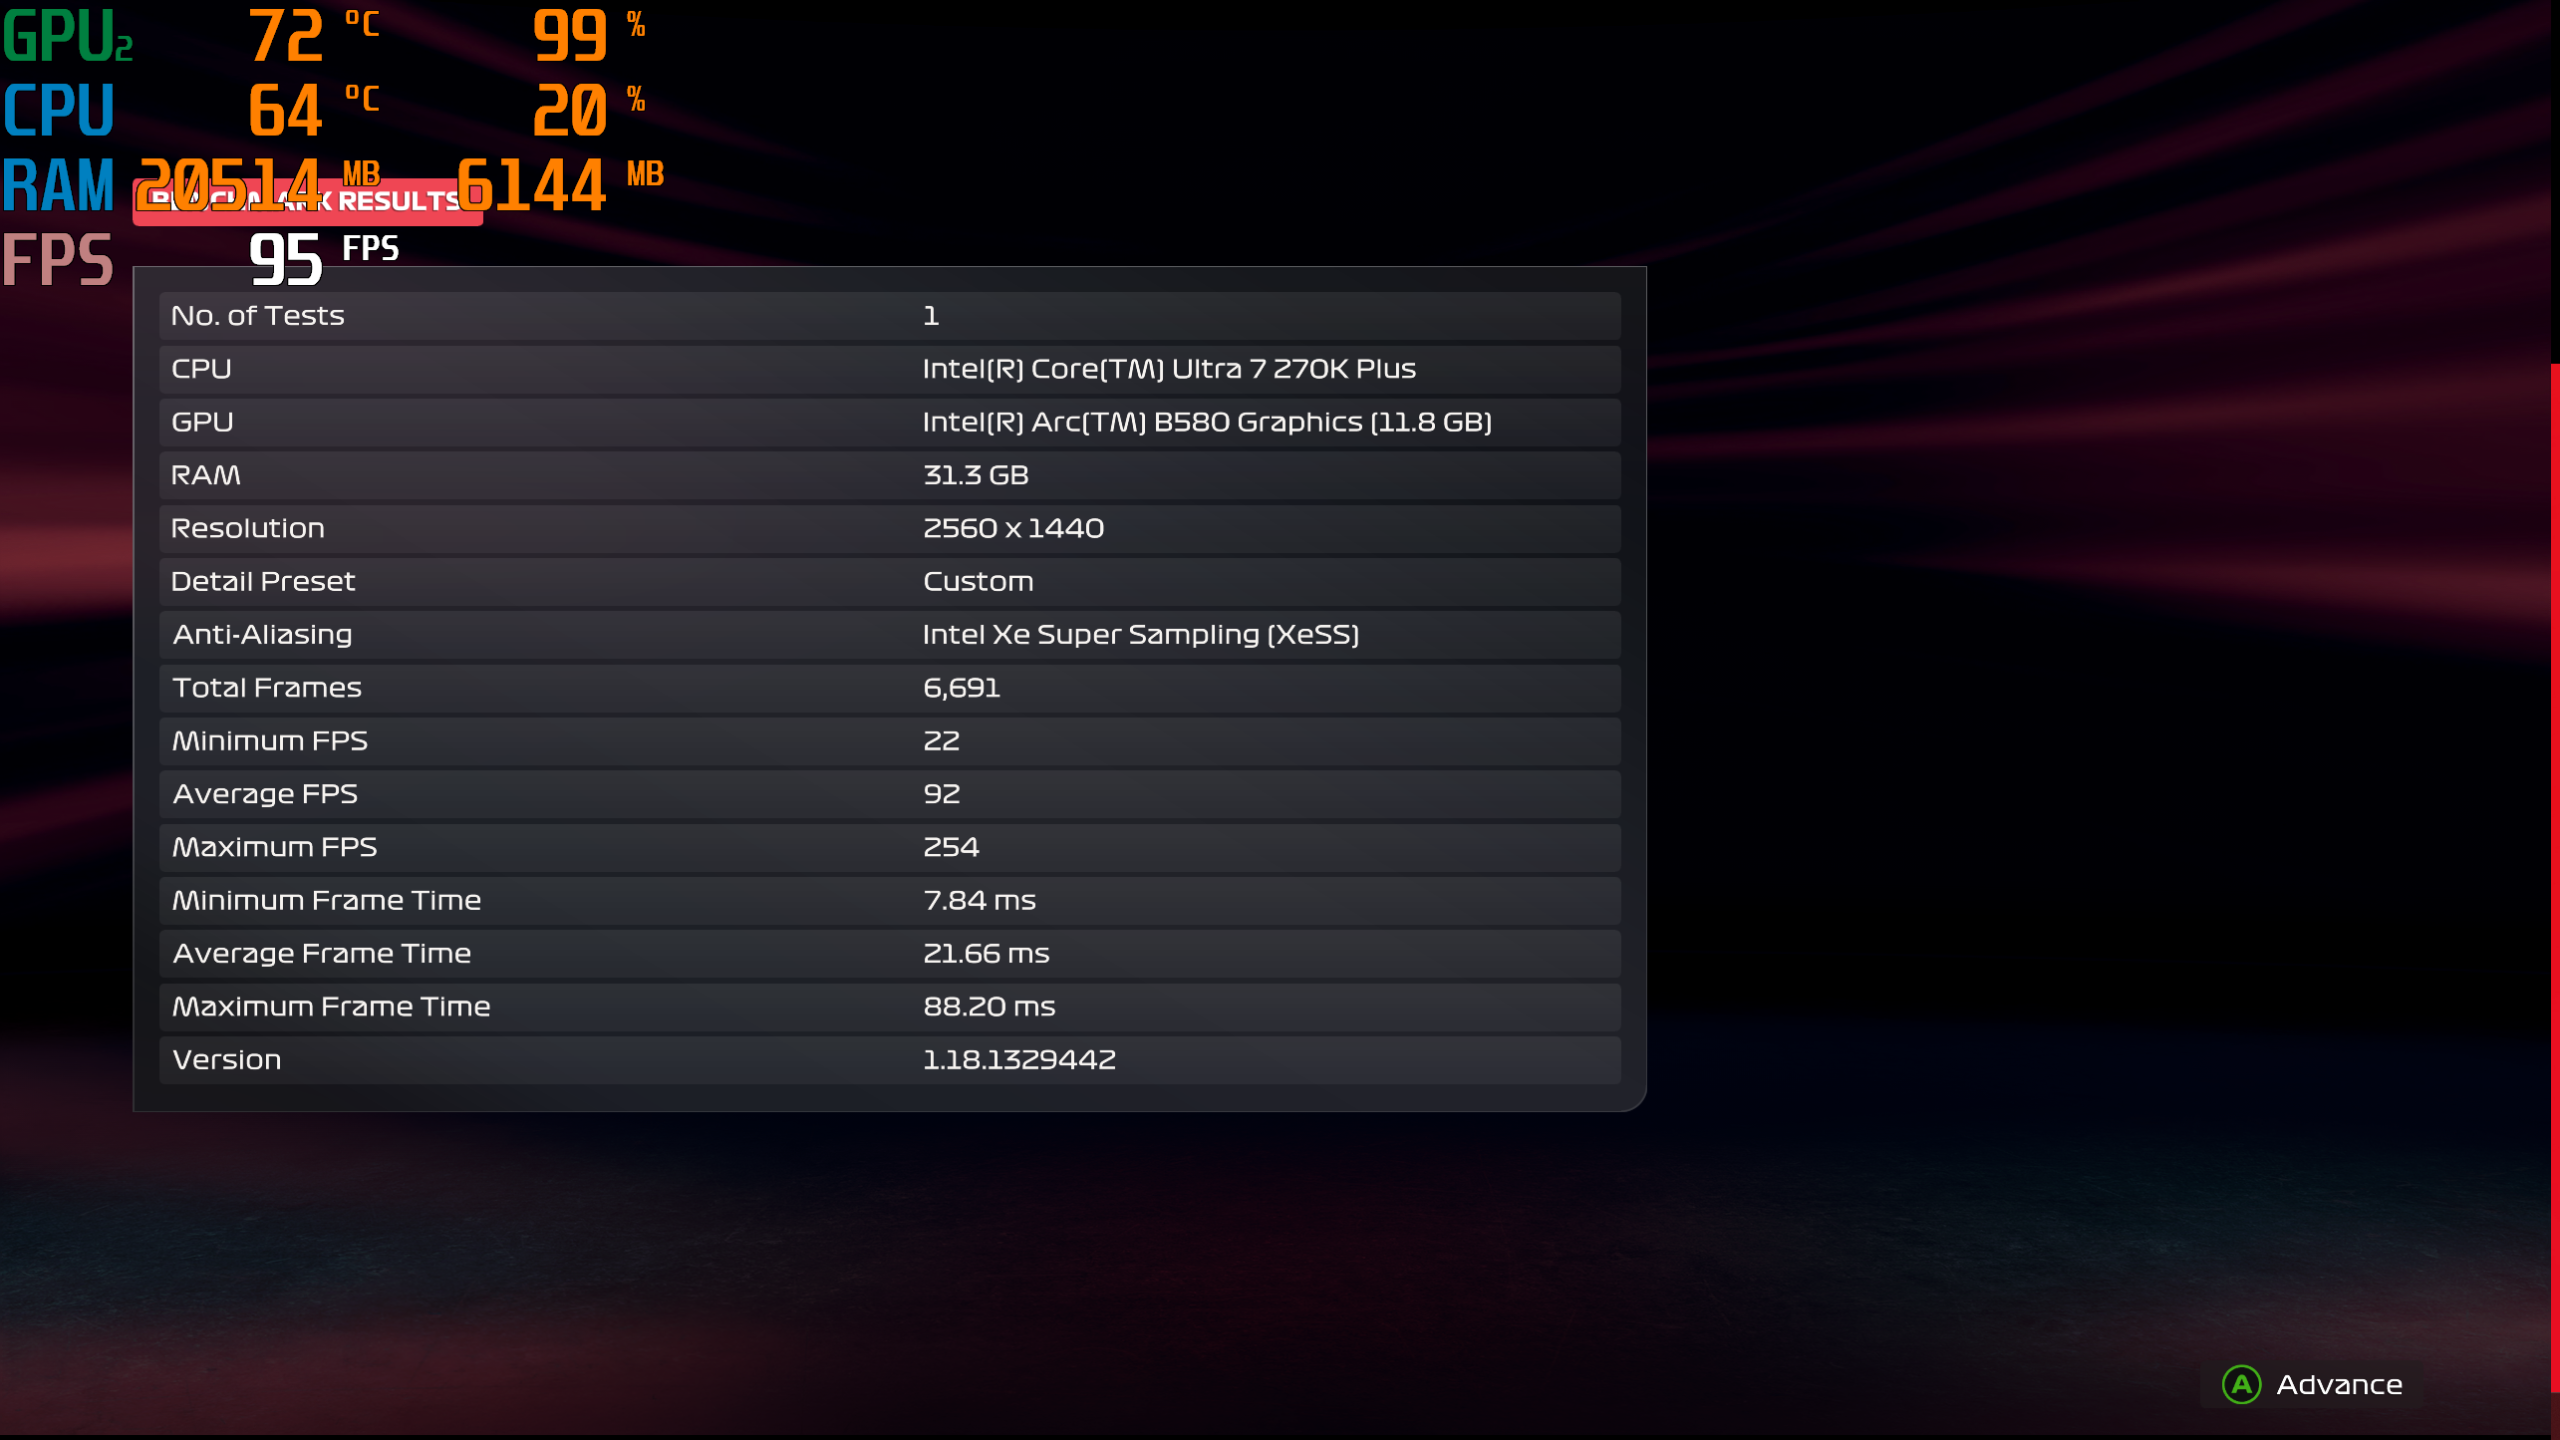Image resolution: width=2560 pixels, height=1440 pixels.
Task: Select the CPU Intel Core Ultra row
Action: pos(888,369)
